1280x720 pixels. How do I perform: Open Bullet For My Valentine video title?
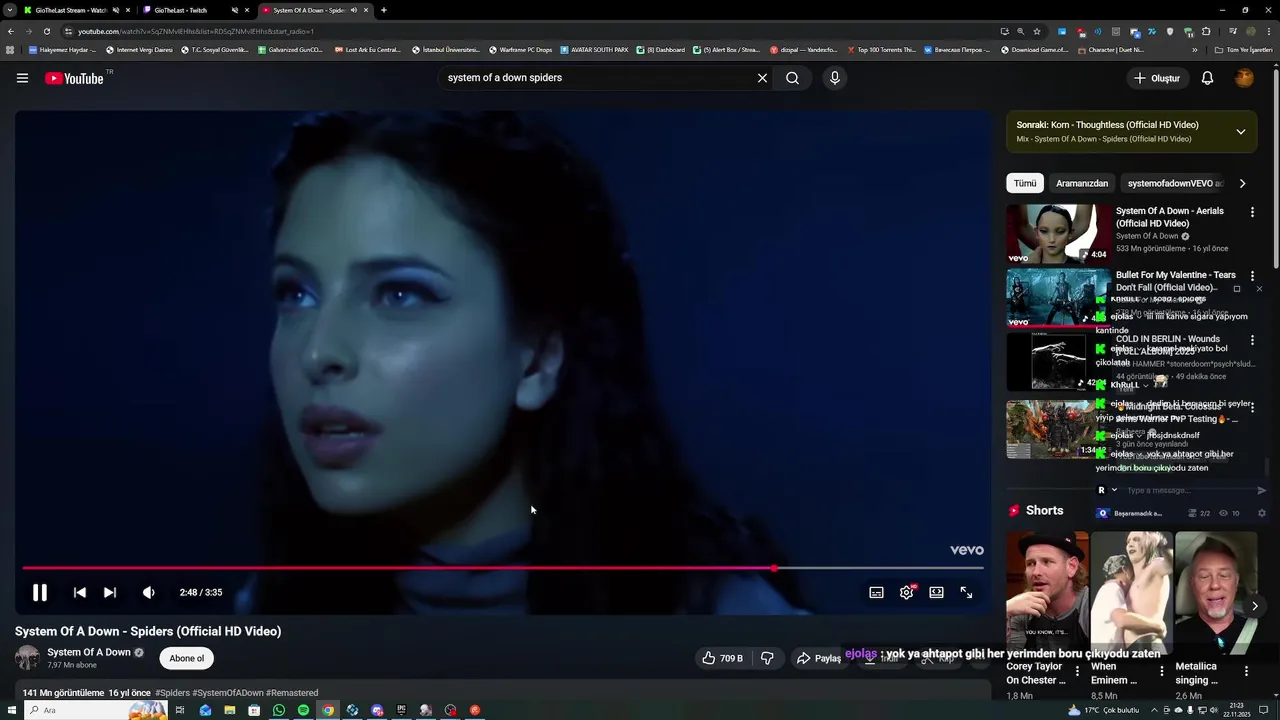(1175, 281)
